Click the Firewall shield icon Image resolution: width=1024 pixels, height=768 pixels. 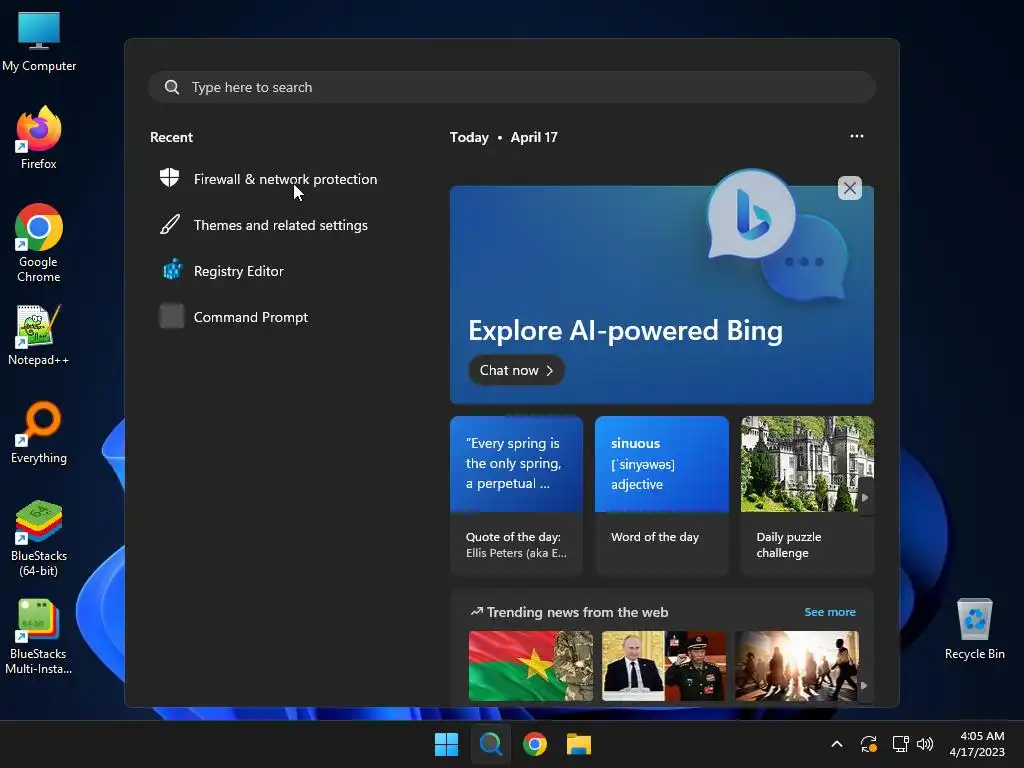(170, 177)
